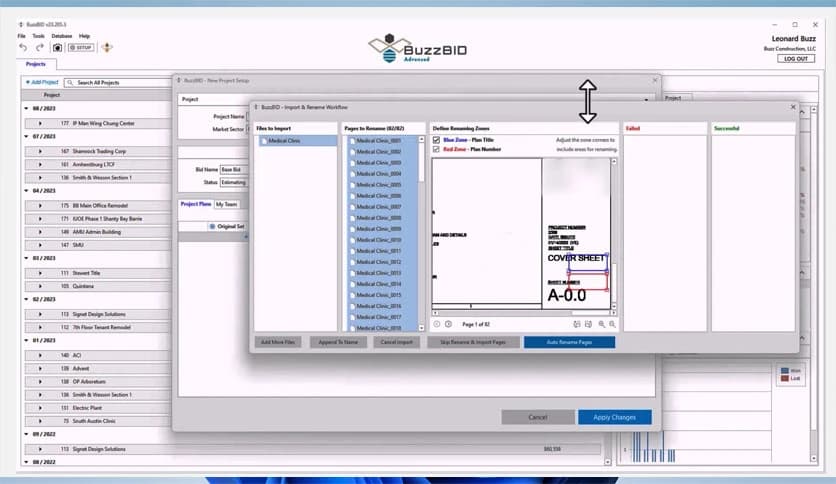Click Add Project link
Screen dimensions: 836x484
(x=42, y=83)
